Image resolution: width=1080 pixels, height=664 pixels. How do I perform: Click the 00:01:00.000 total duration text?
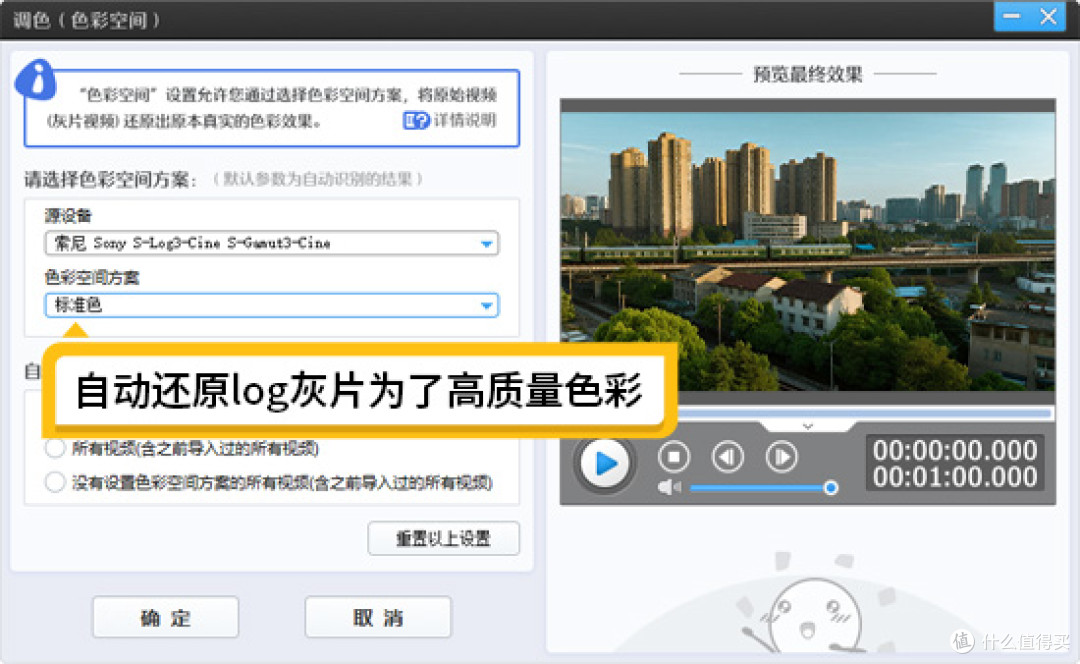point(955,477)
